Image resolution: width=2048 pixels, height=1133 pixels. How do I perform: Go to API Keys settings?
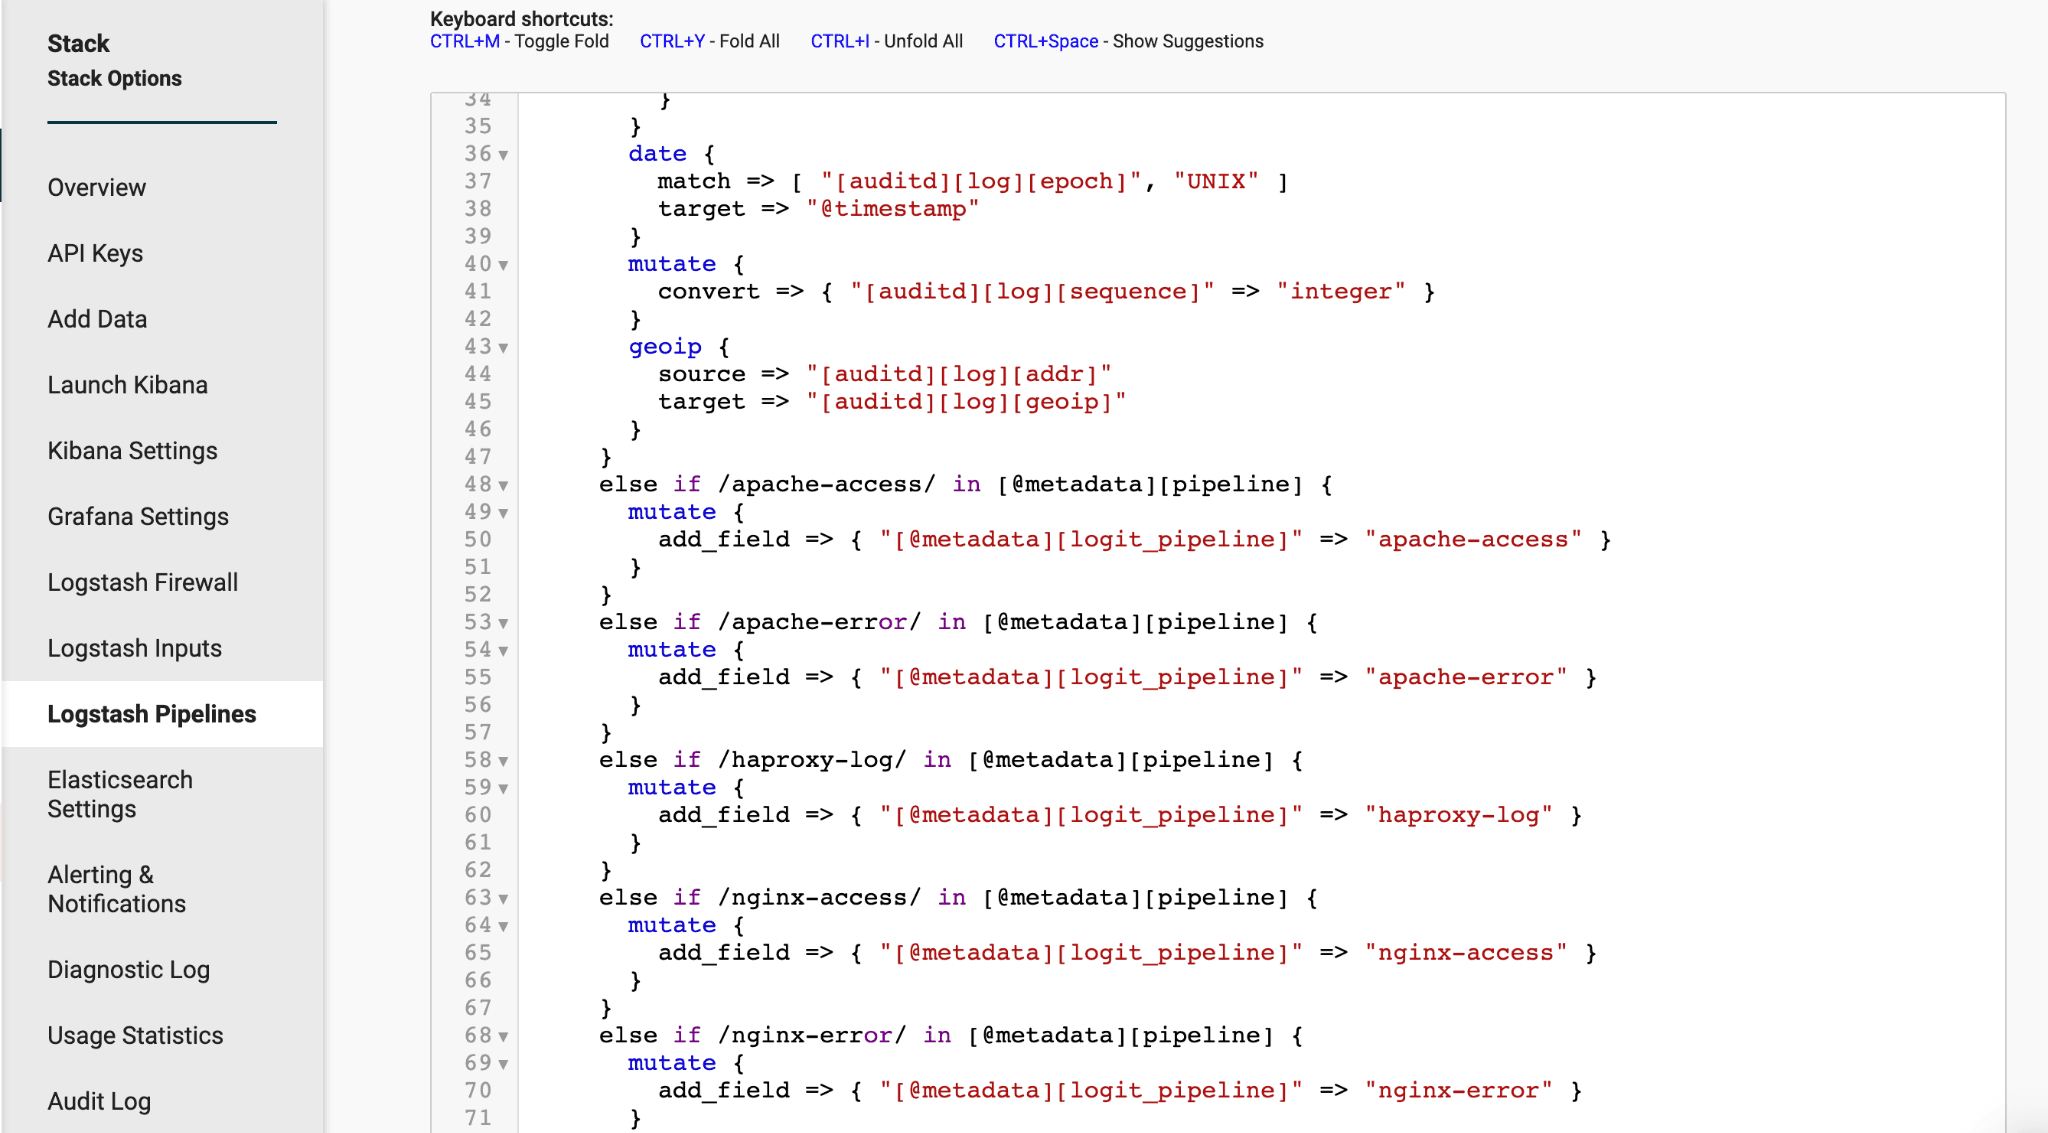click(x=95, y=254)
